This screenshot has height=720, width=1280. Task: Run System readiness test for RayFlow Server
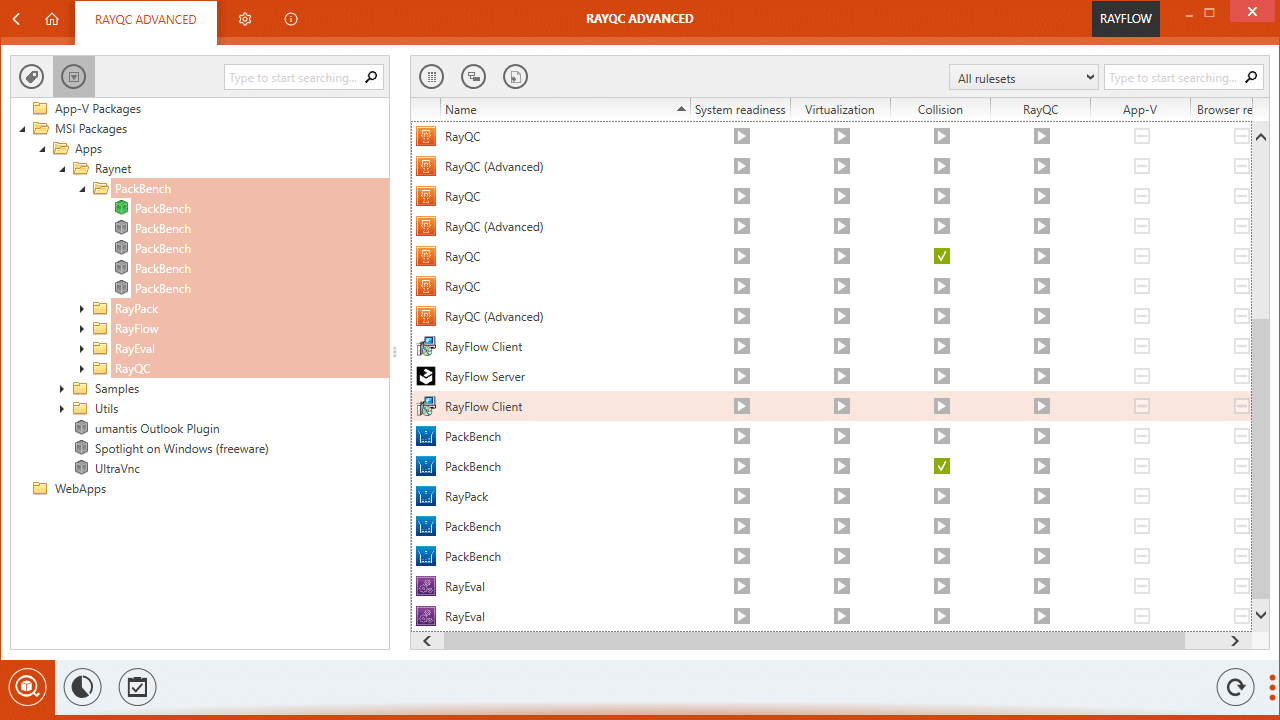tap(741, 377)
